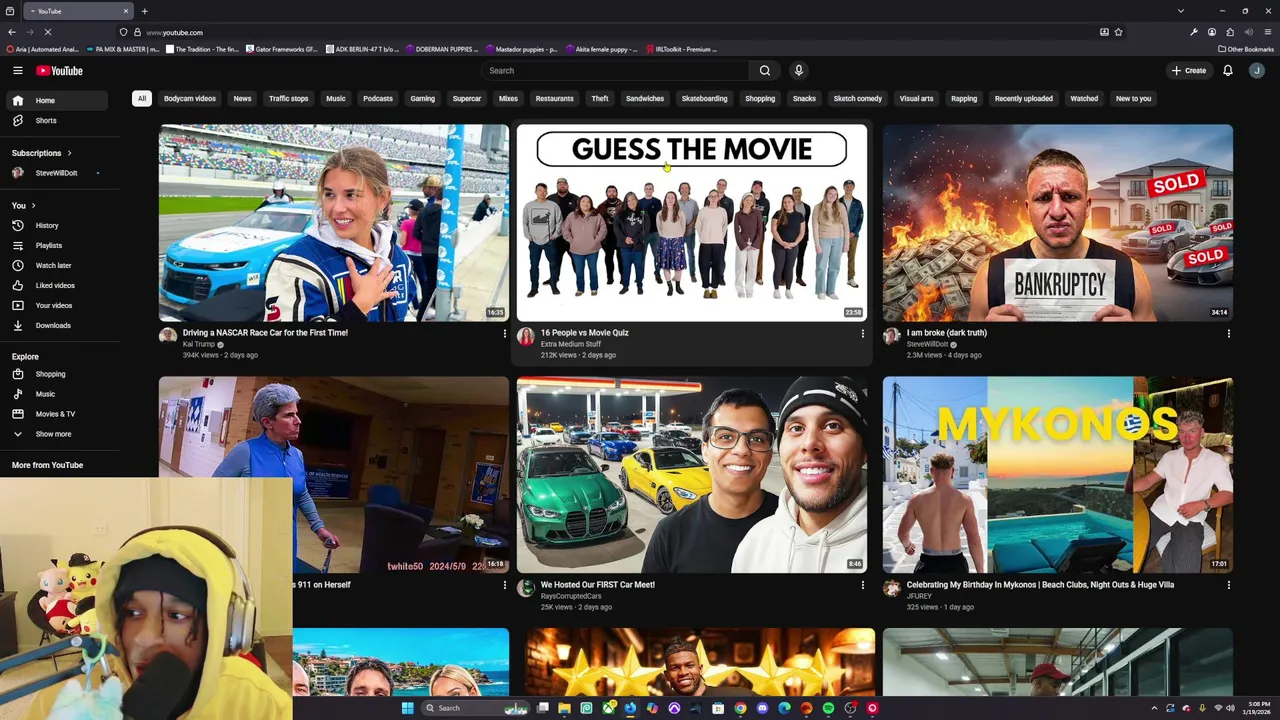1280x720 pixels.
Task: Open watch History in the sidebar
Action: (x=56, y=225)
